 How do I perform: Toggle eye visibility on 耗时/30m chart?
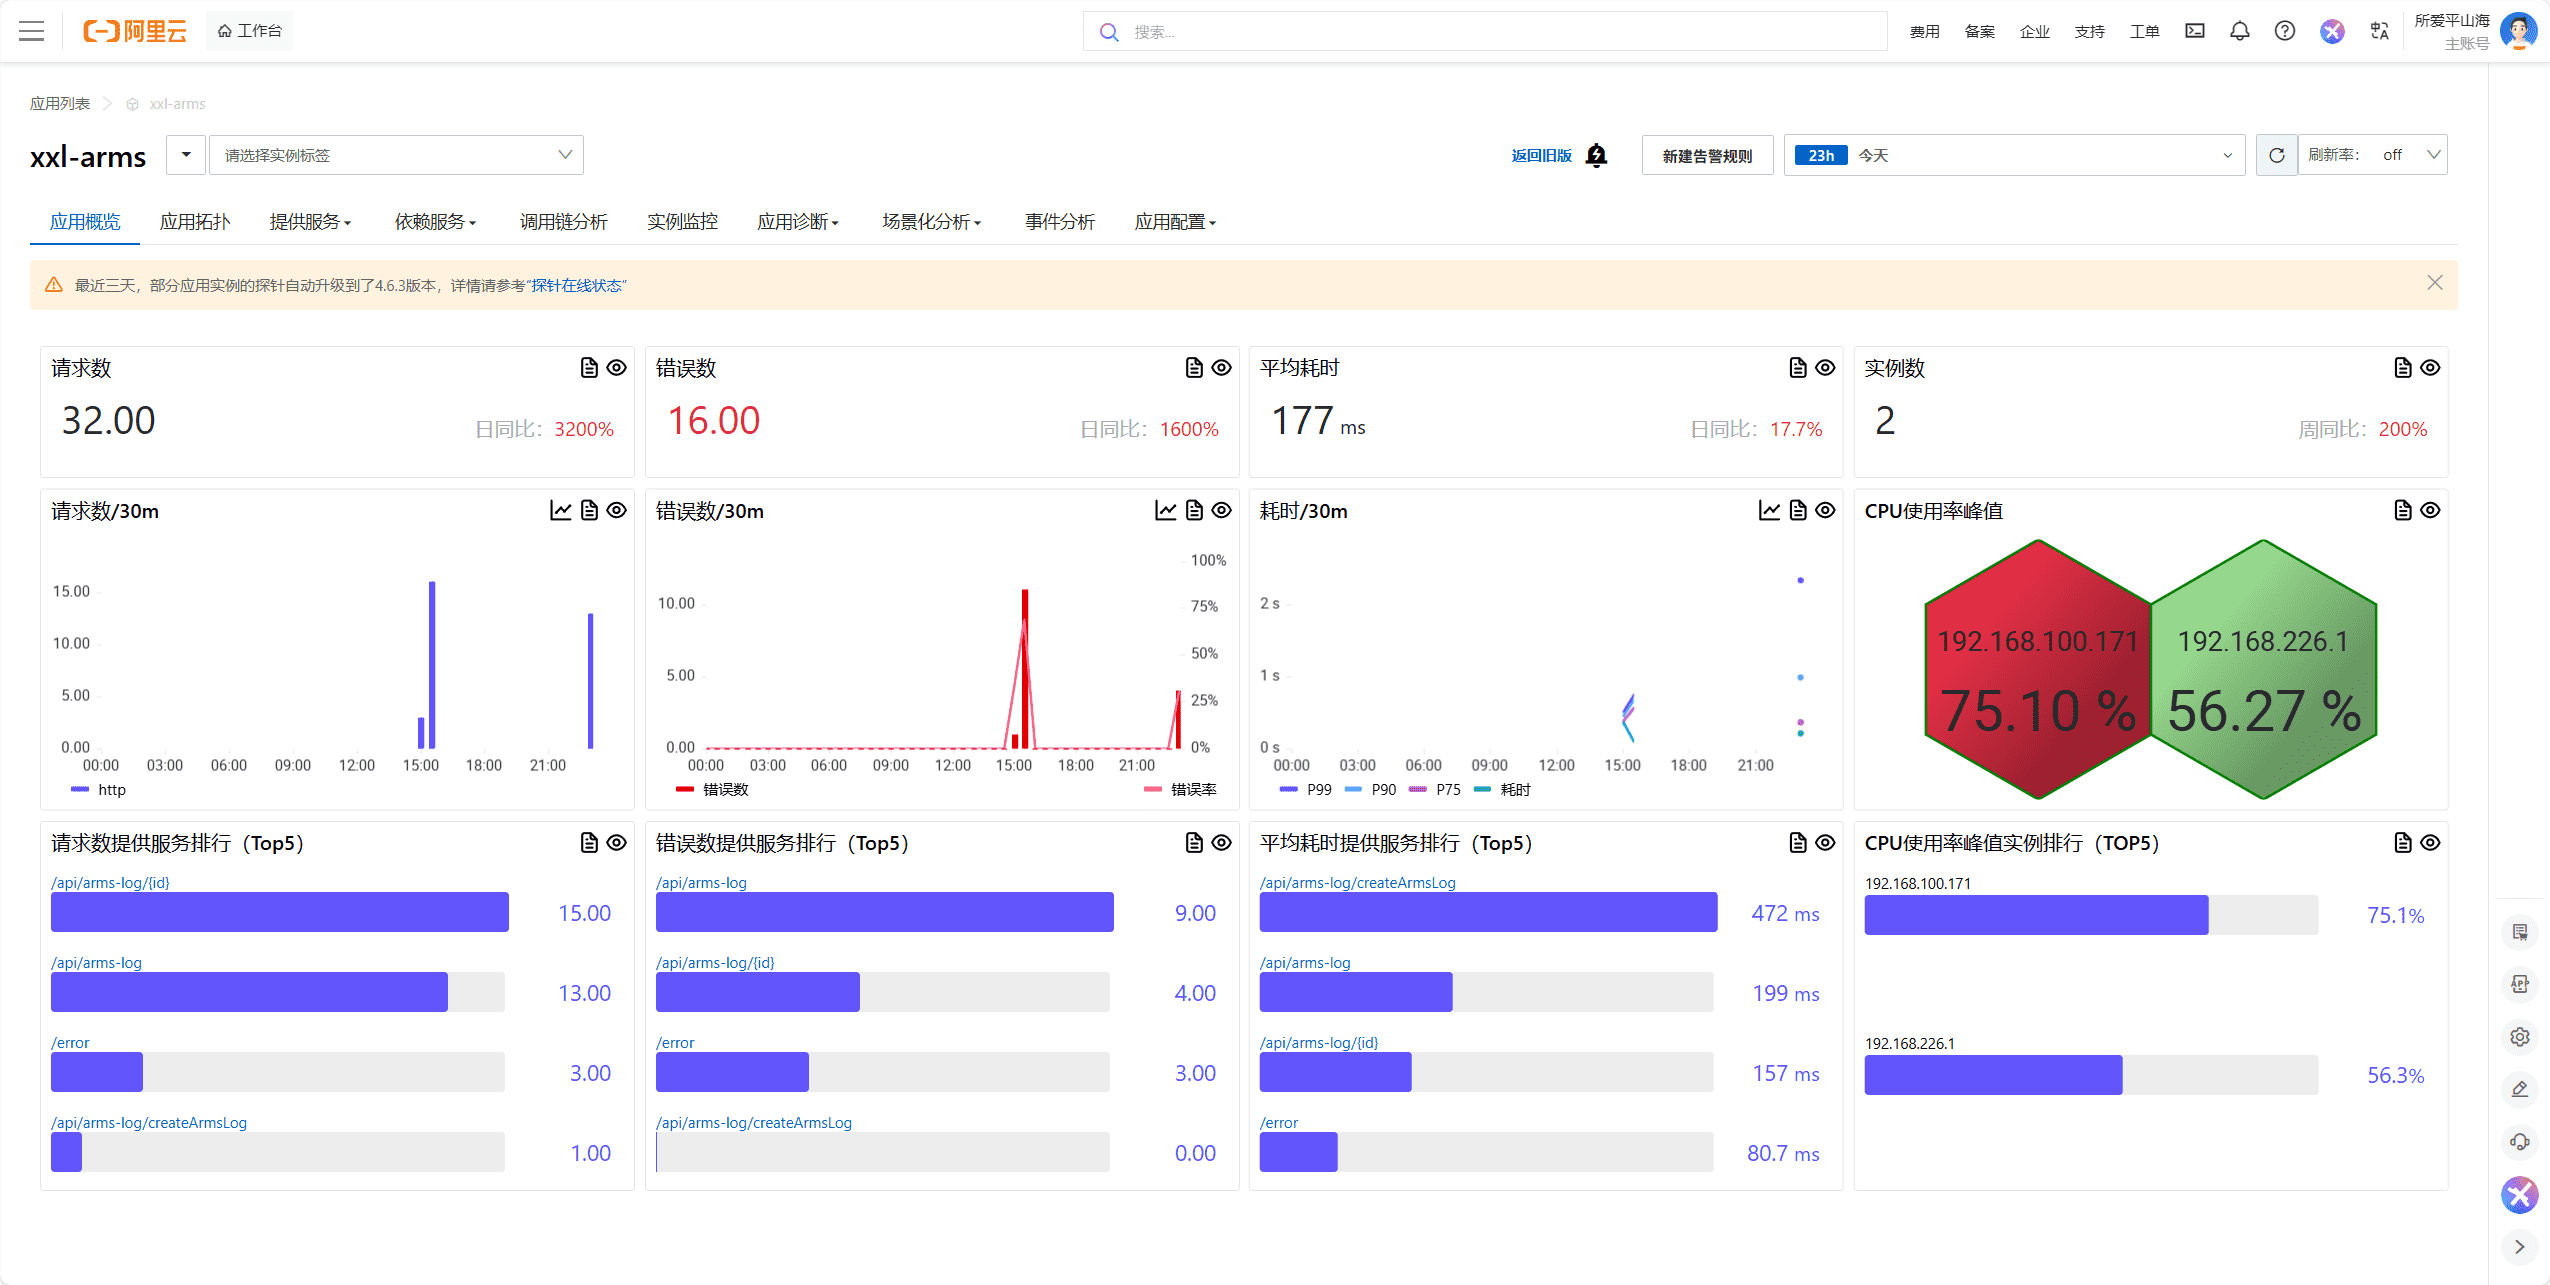[x=1826, y=510]
